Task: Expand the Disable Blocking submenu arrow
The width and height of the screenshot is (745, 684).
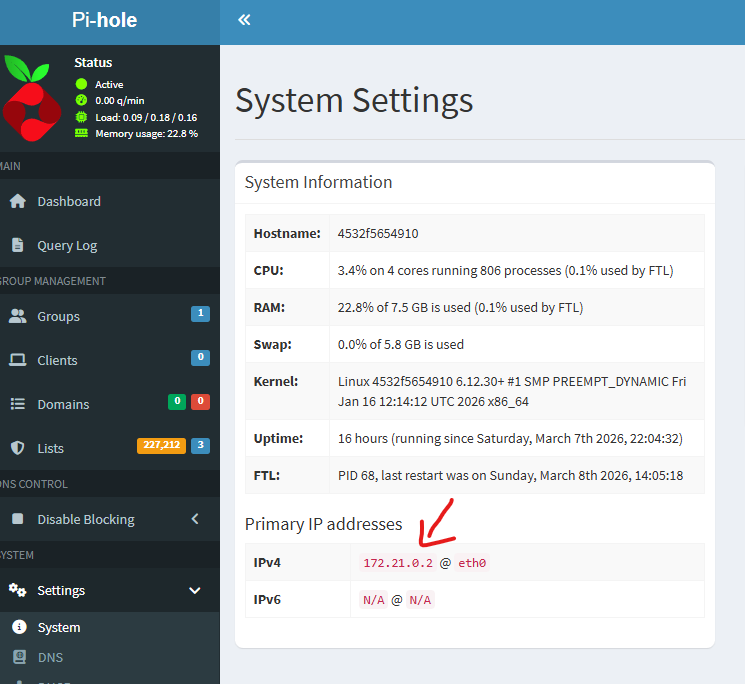Action: pyautogui.click(x=195, y=519)
